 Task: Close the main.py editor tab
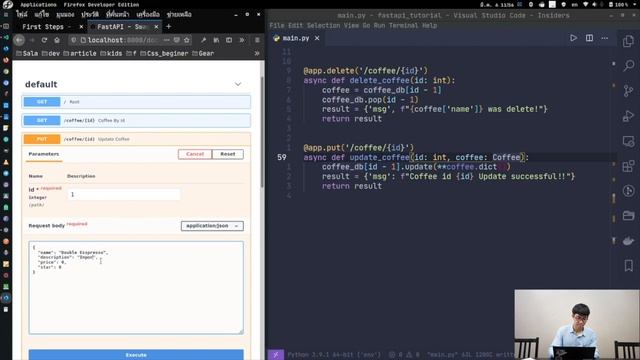click(317, 38)
